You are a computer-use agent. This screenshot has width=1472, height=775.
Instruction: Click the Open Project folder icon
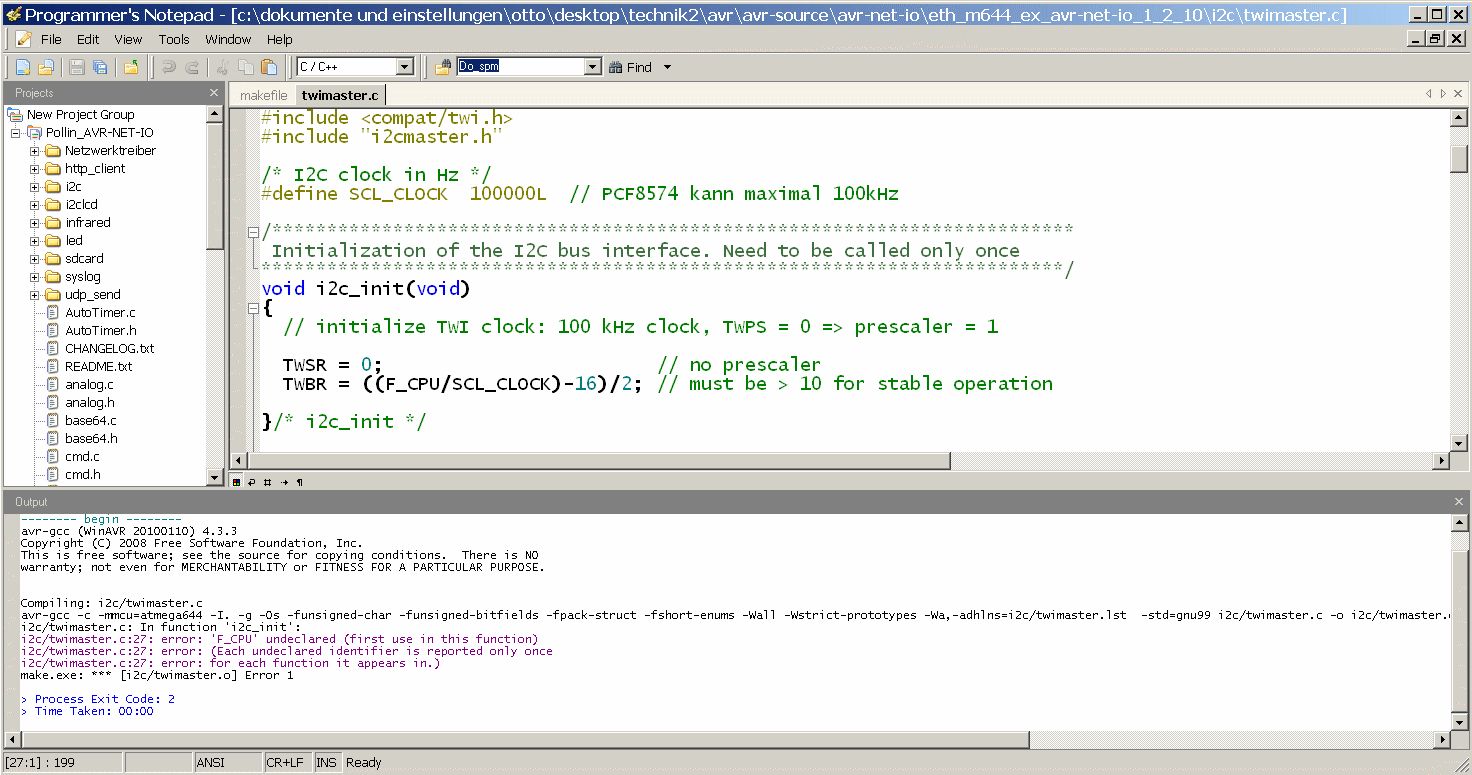pyautogui.click(x=131, y=67)
